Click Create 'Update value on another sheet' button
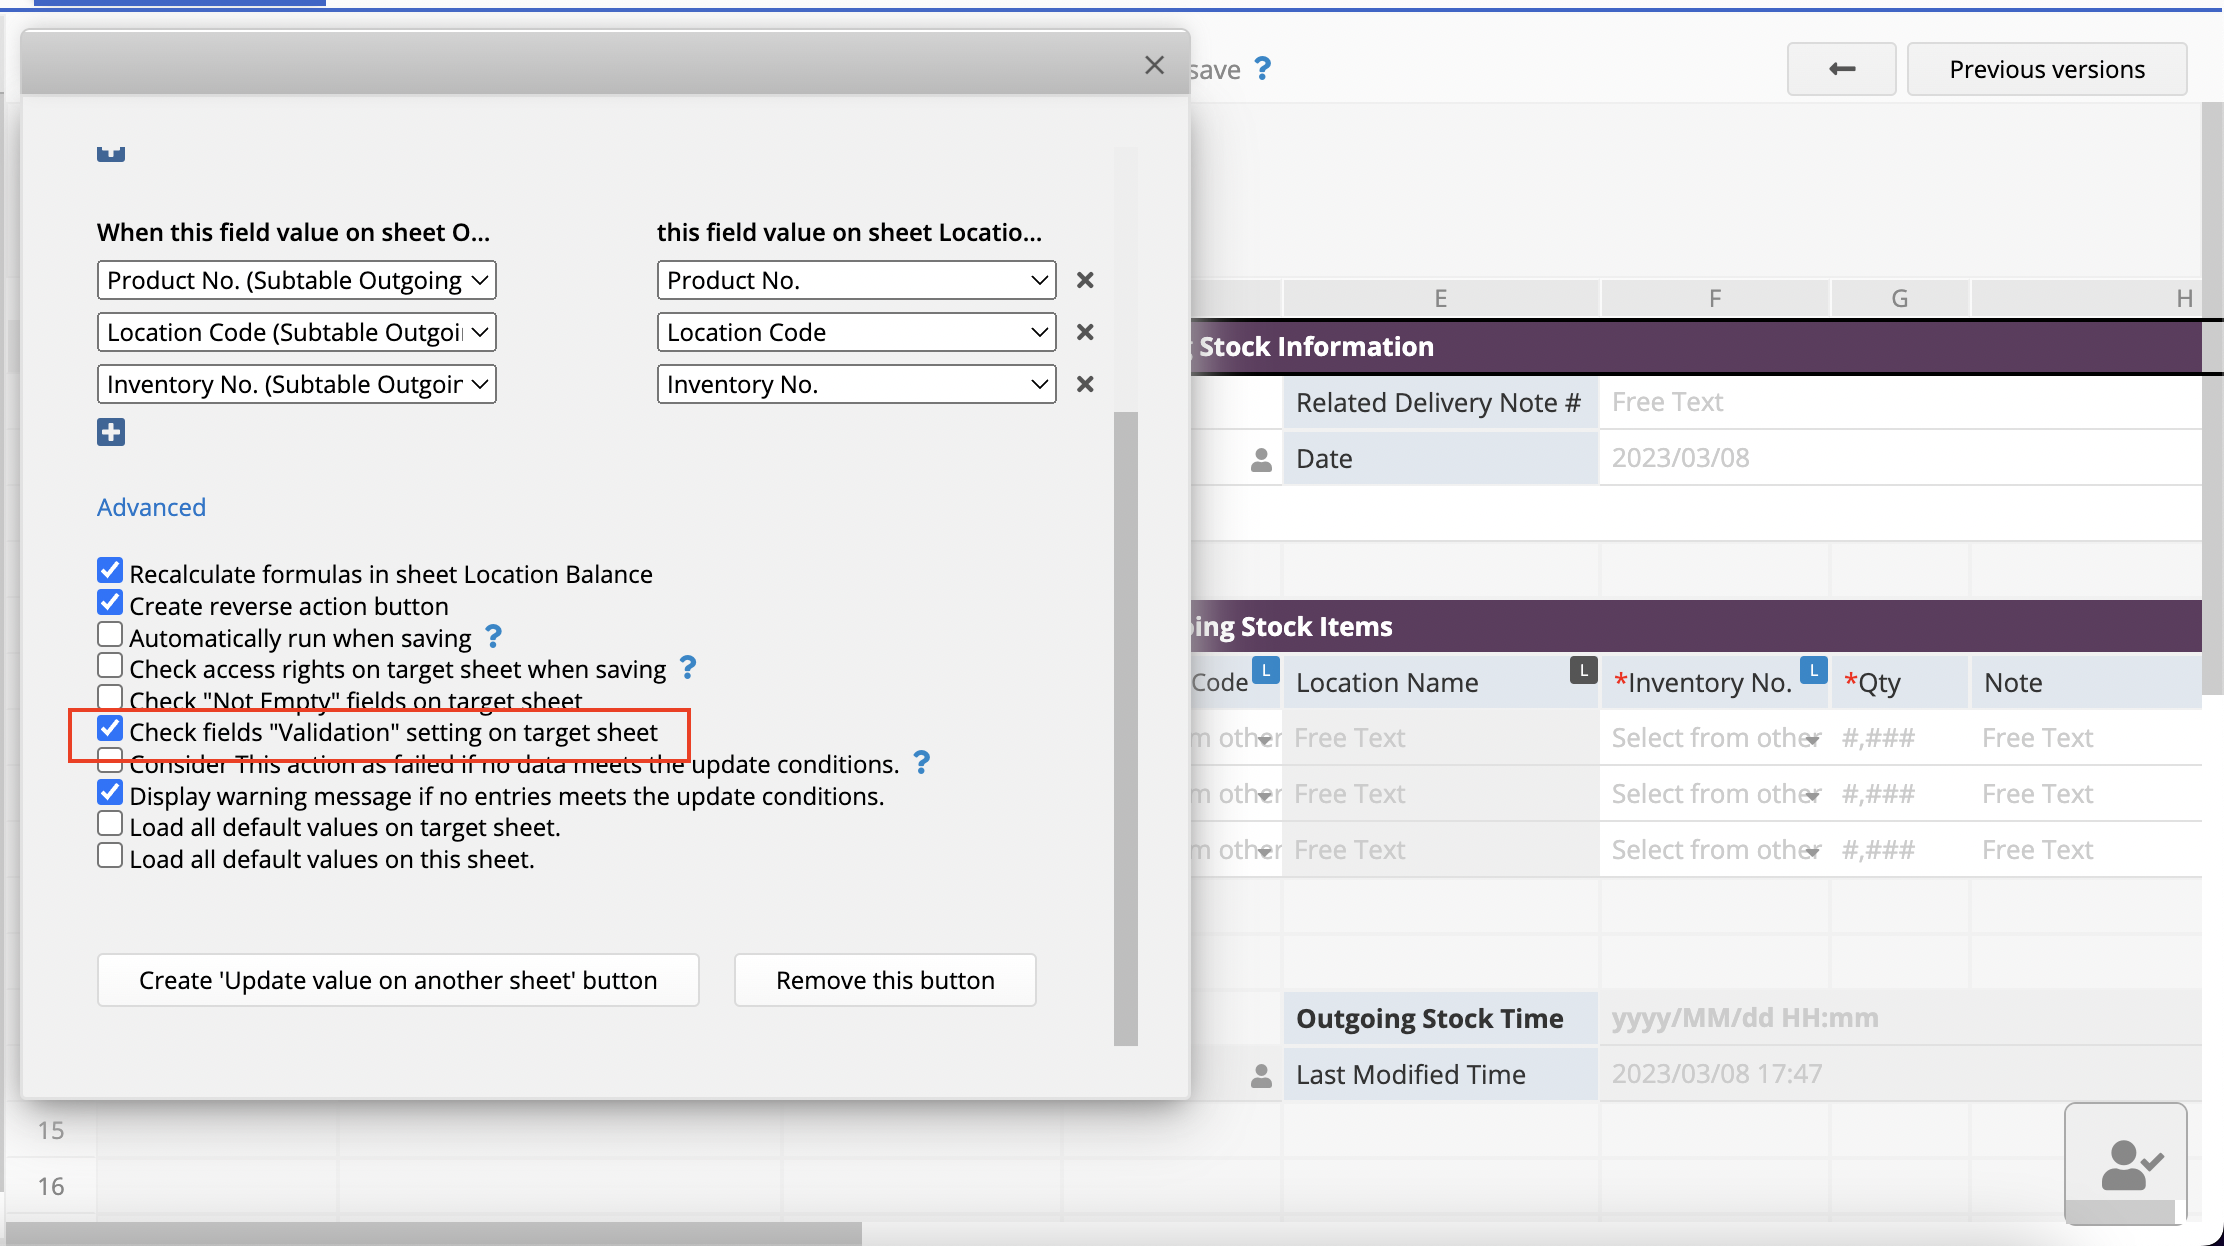2224x1246 pixels. pyautogui.click(x=398, y=980)
